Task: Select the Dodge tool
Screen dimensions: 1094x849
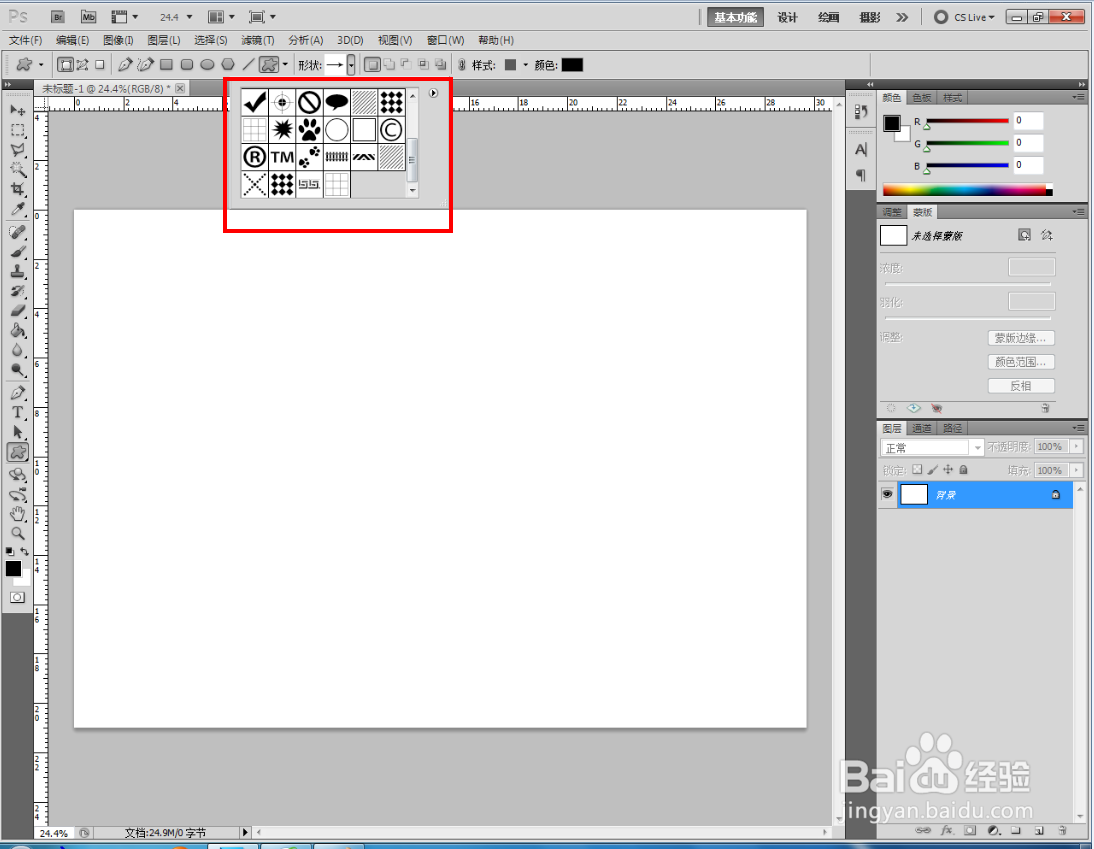Action: [x=17, y=370]
